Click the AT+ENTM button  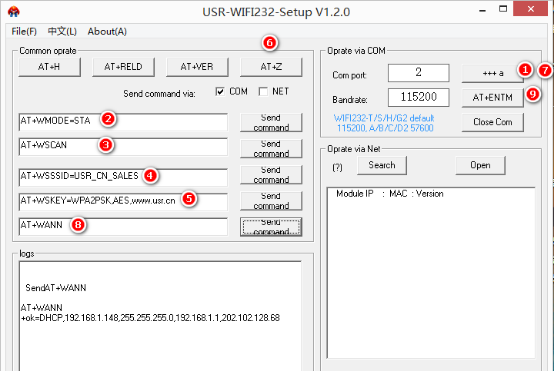pyautogui.click(x=493, y=98)
